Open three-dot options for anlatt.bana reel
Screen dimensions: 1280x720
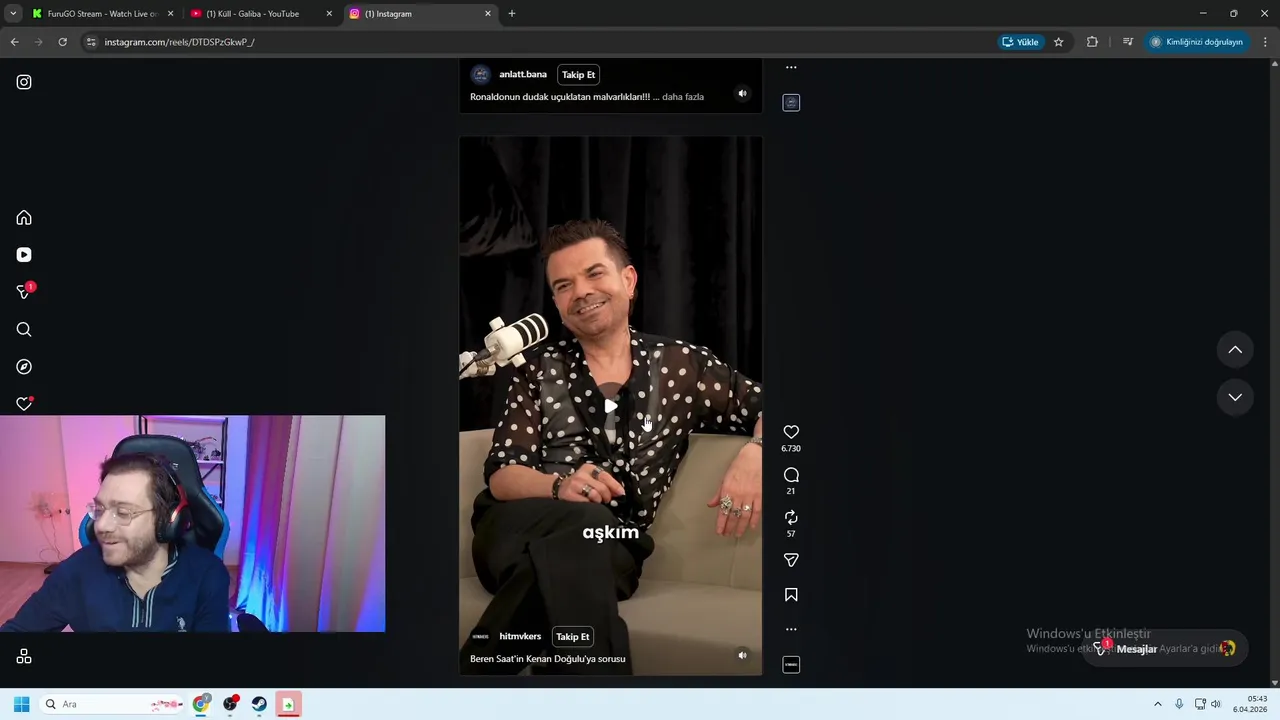point(791,68)
